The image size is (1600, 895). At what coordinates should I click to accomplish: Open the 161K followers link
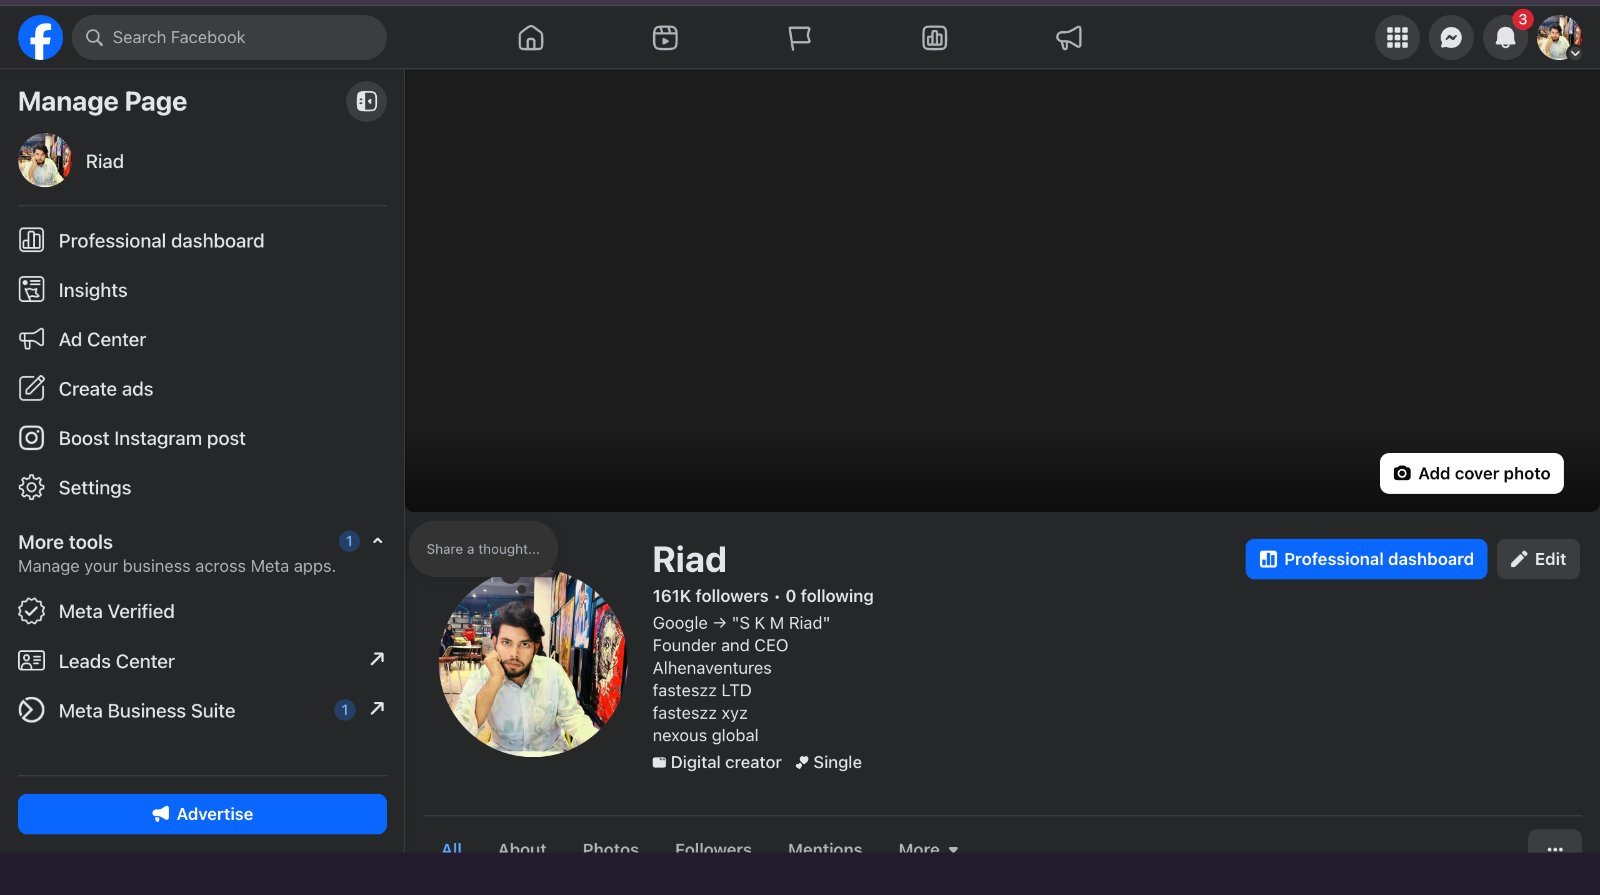coord(710,596)
